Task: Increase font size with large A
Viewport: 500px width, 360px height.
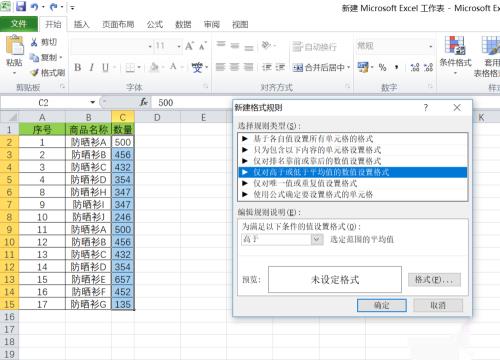Action: (x=190, y=46)
